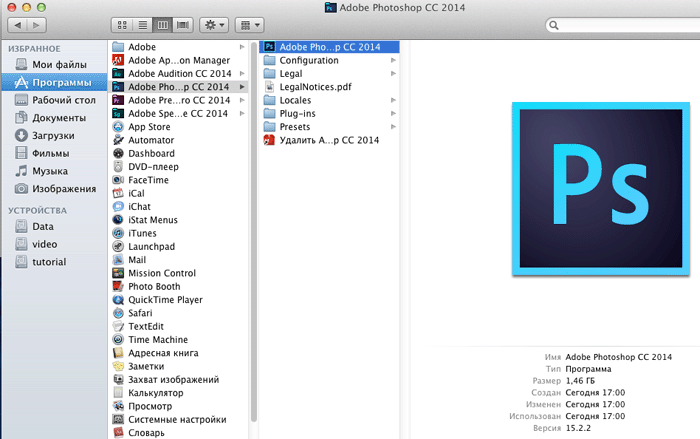700x439 pixels.
Task: Expand the Presets folder arrow
Action: point(393,127)
